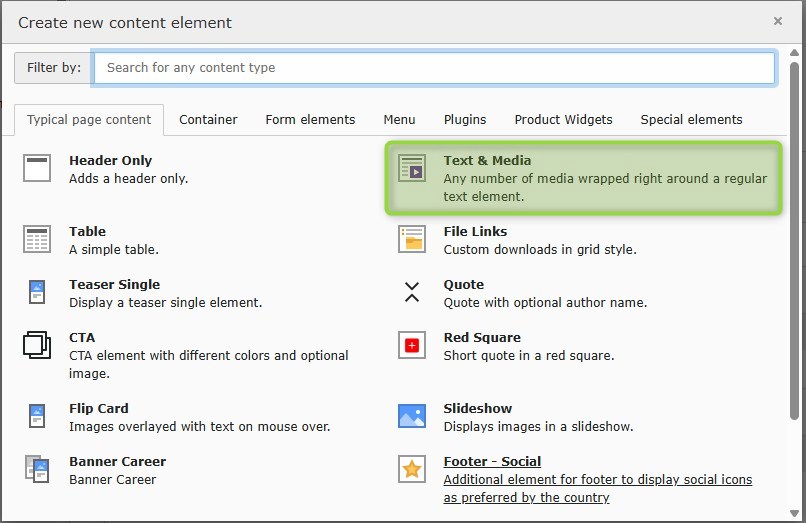This screenshot has height=523, width=806.
Task: Click the Flip Card icon
Action: tap(37, 417)
